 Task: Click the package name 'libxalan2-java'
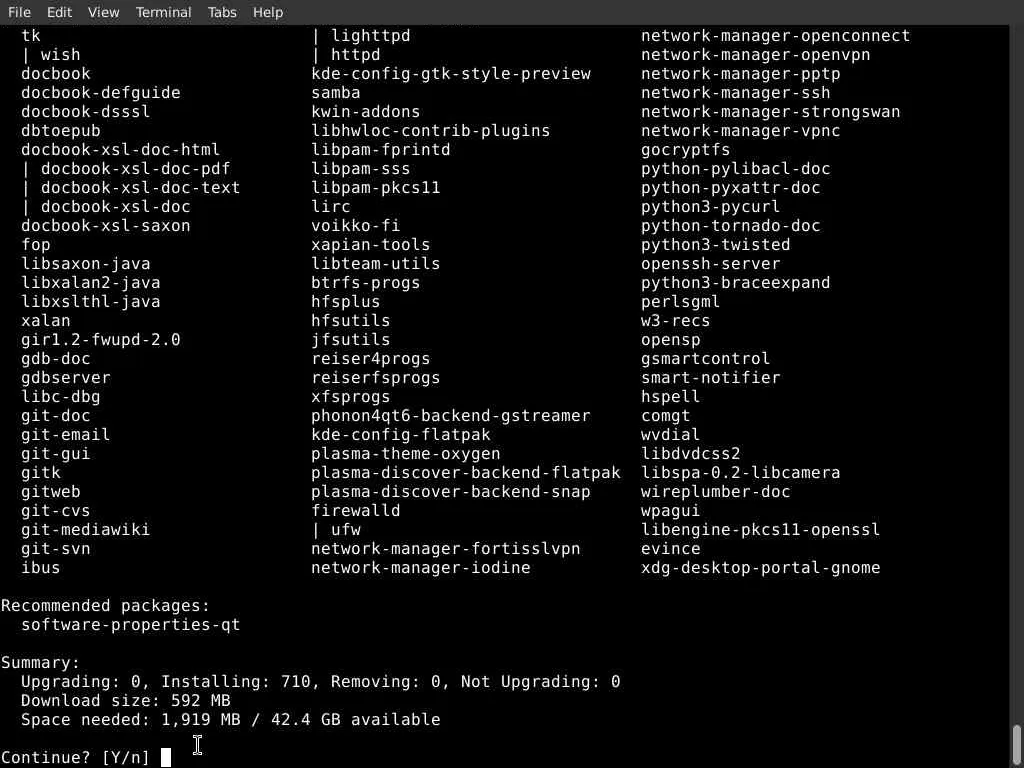coord(91,283)
